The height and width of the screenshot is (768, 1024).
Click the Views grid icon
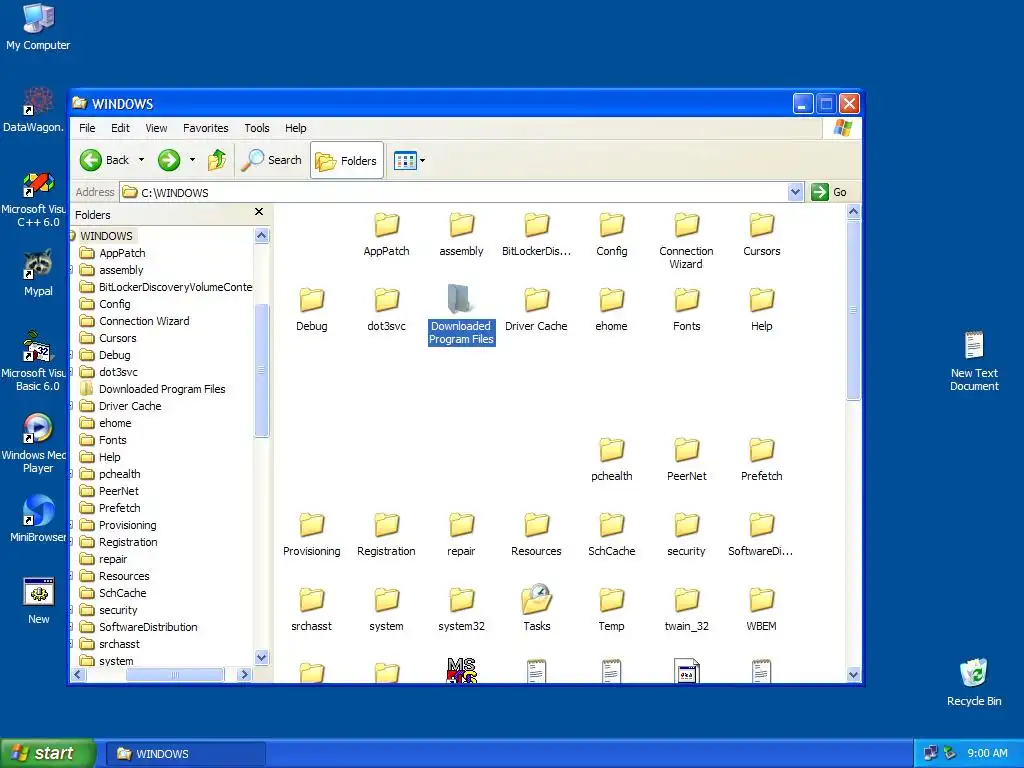(x=405, y=160)
